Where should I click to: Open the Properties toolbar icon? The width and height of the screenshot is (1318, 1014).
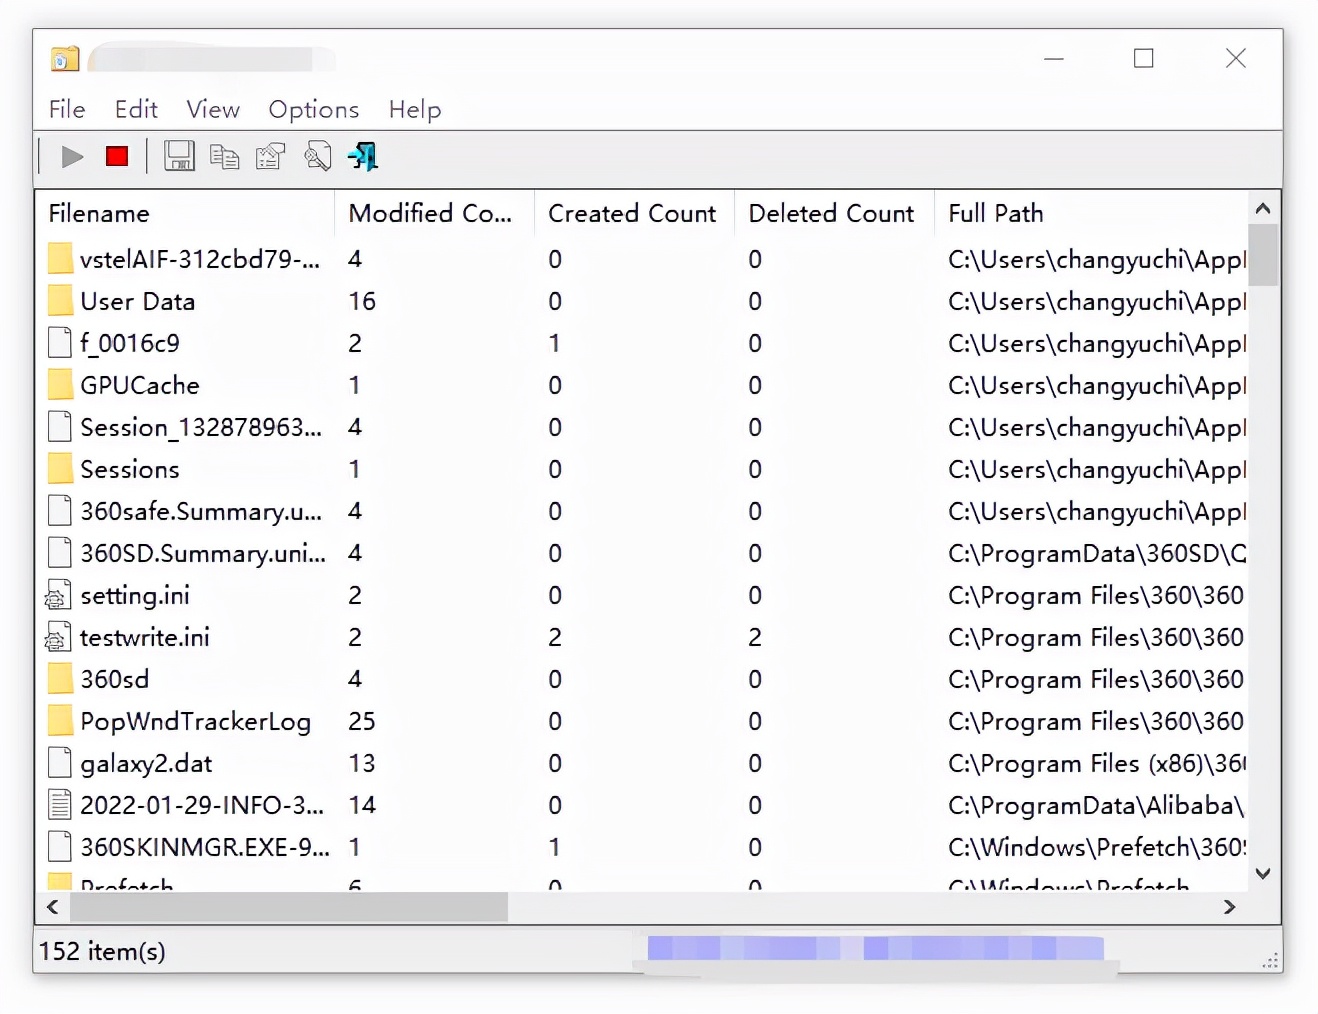[x=270, y=157]
